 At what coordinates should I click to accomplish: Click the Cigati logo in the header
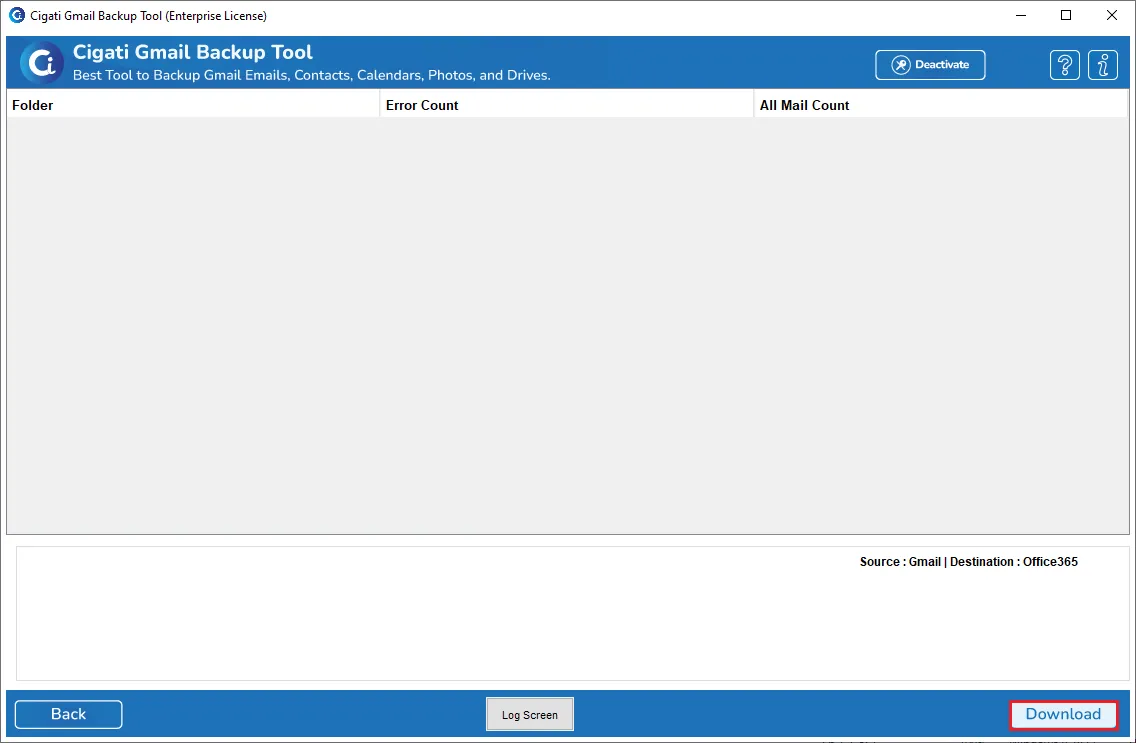(41, 63)
